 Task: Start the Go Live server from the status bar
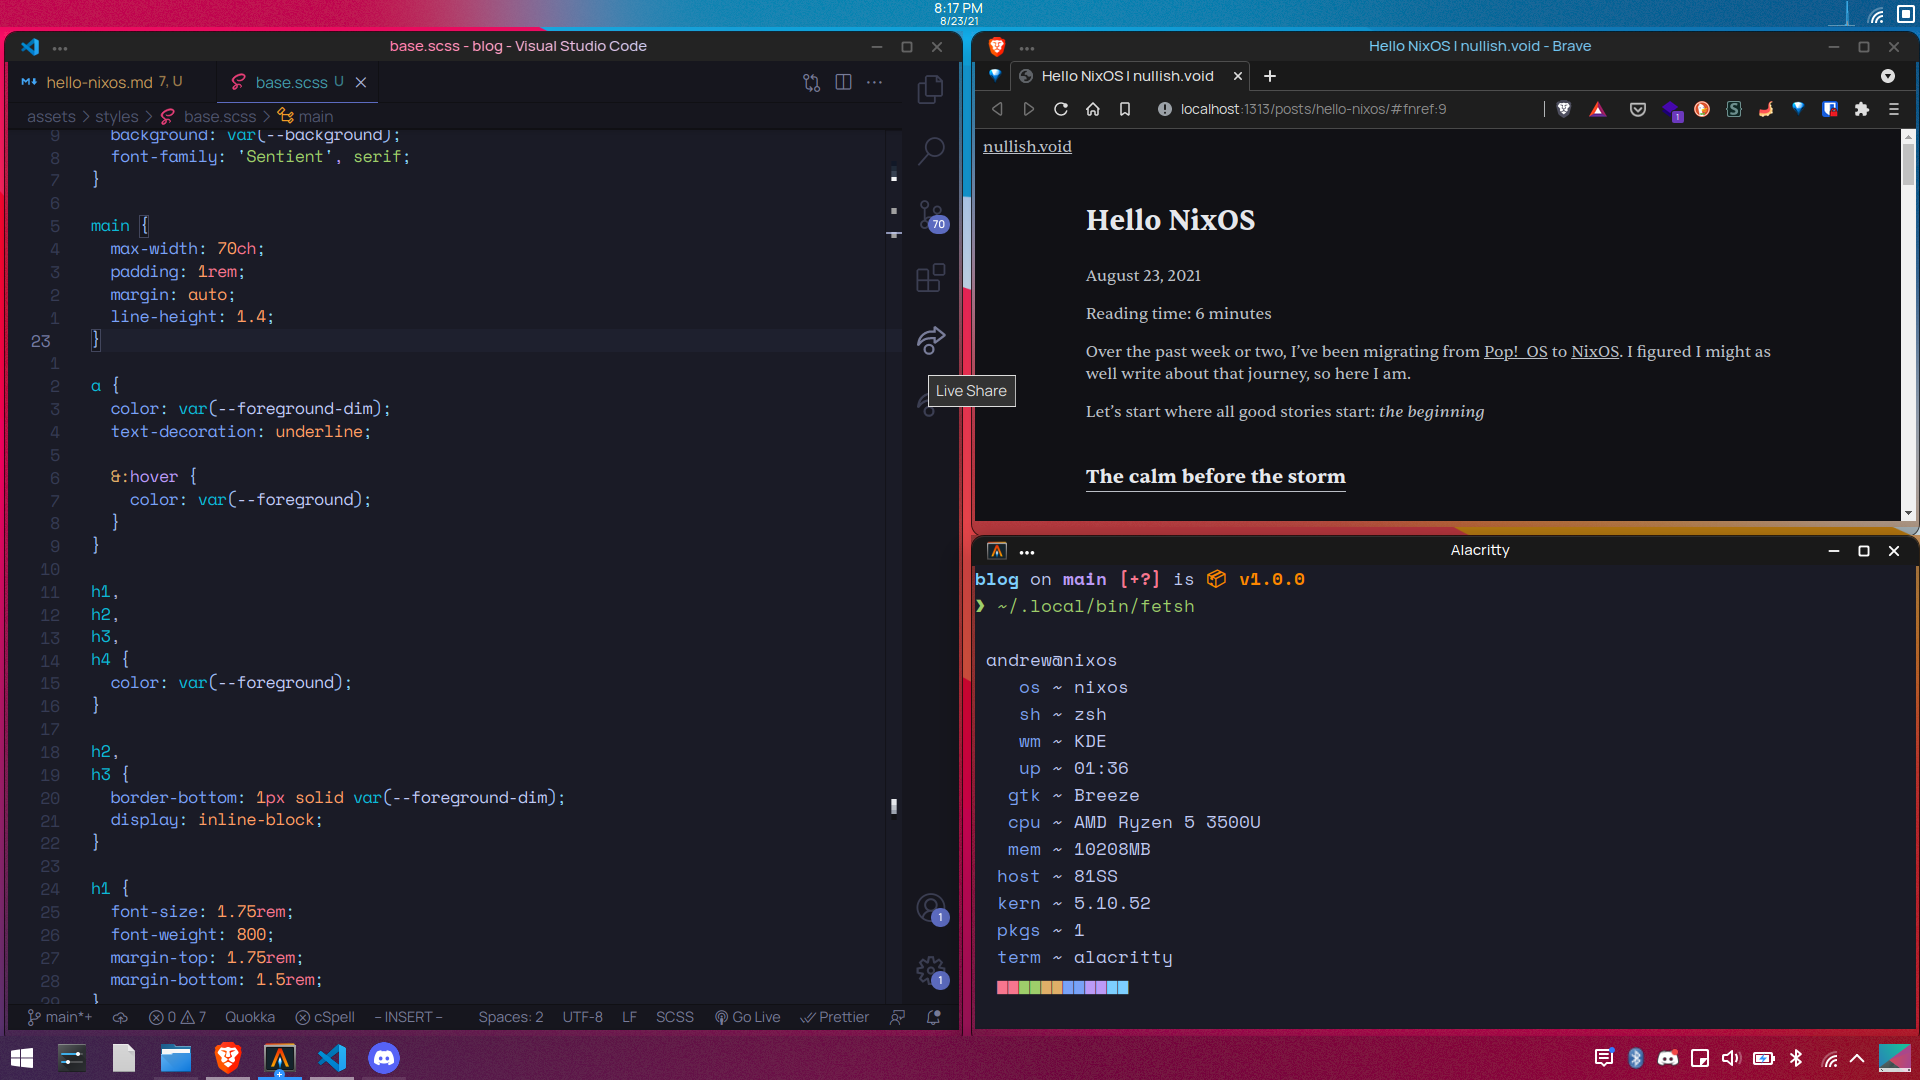click(x=748, y=1017)
